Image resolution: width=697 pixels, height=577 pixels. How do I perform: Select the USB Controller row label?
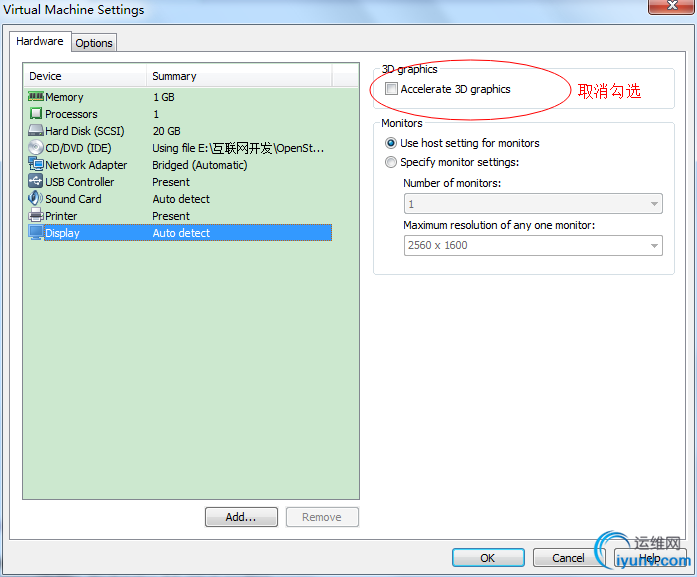80,182
